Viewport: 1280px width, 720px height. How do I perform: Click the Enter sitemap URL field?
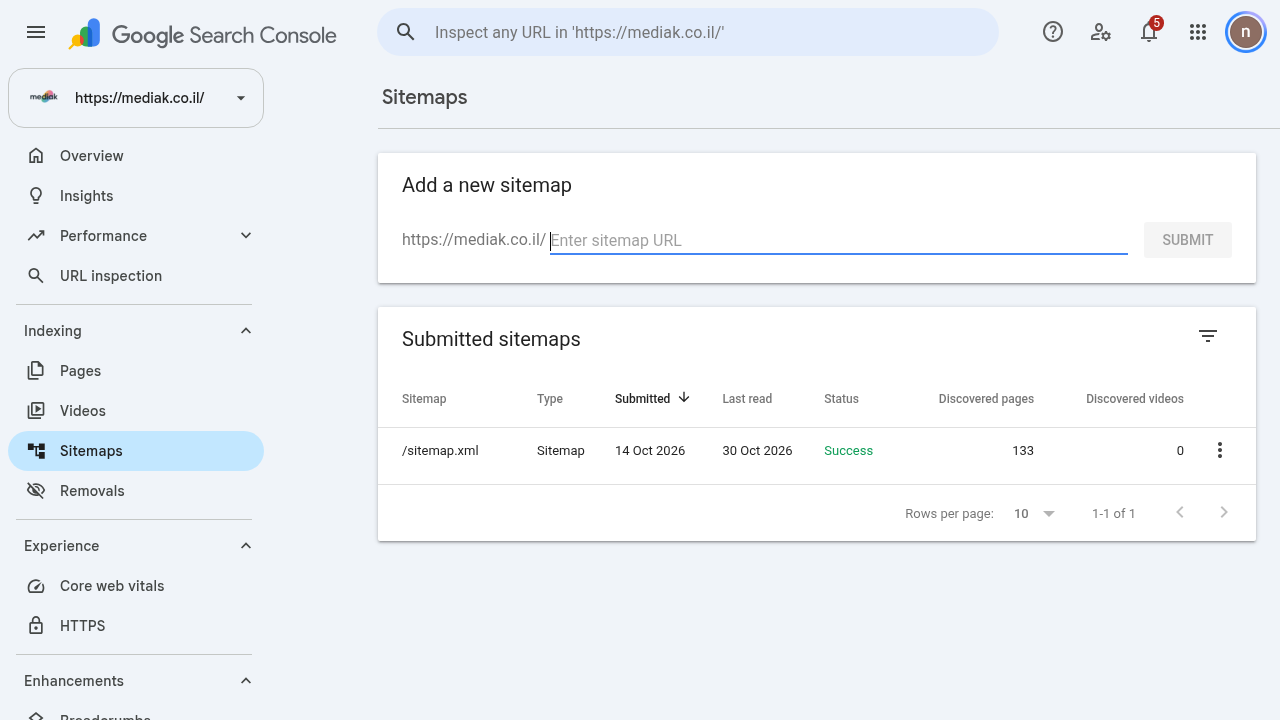(839, 240)
